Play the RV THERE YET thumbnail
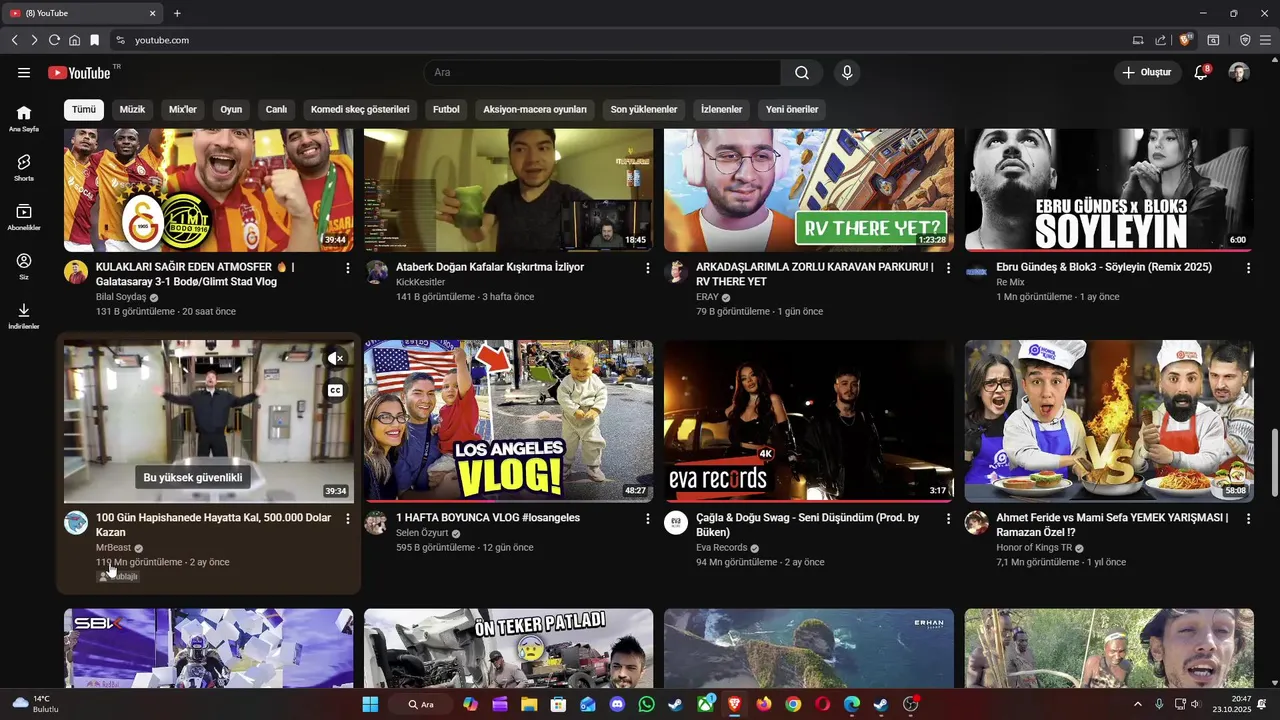1280x720 pixels. (808, 189)
